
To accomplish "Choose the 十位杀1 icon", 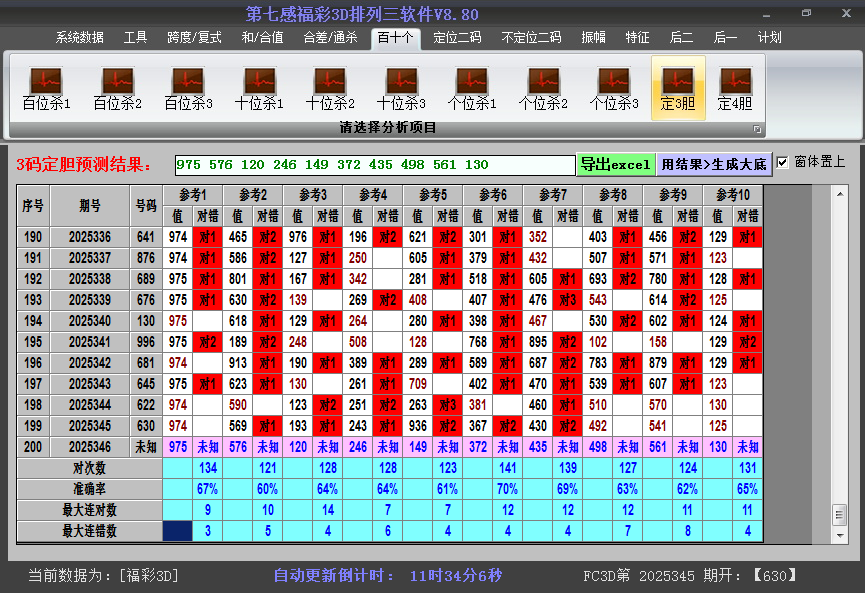I will tap(259, 88).
